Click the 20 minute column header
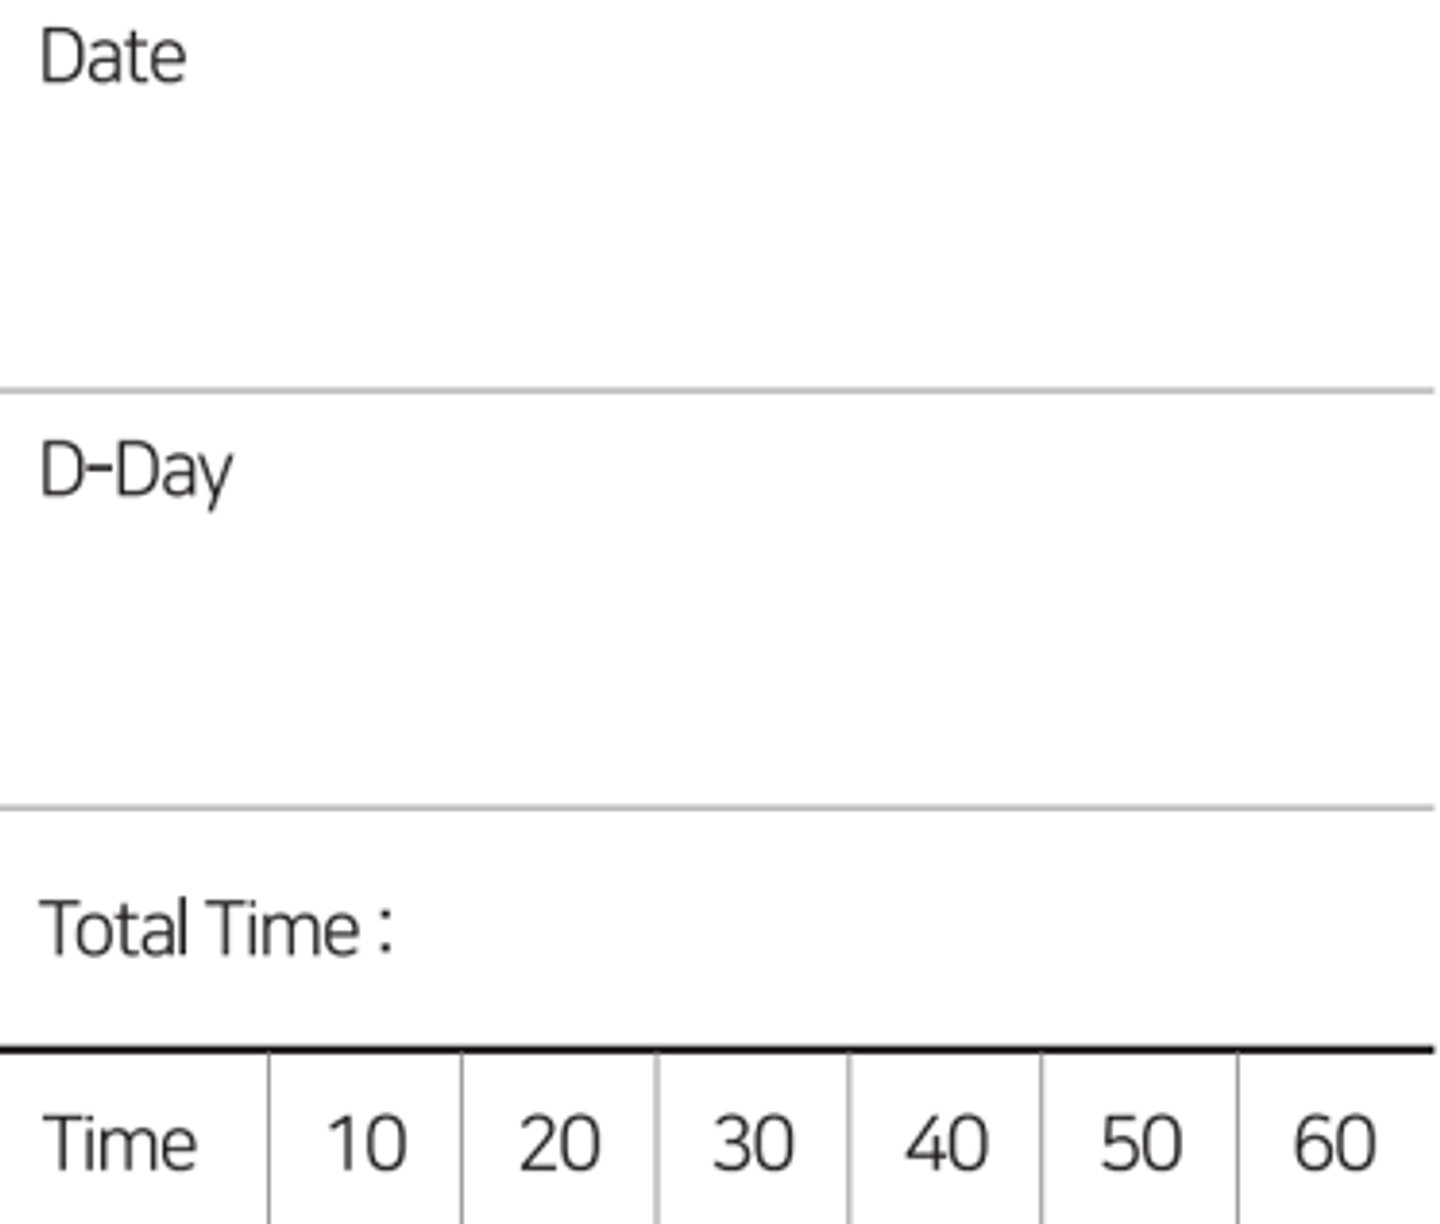The height and width of the screenshot is (1224, 1440). [x=559, y=1143]
